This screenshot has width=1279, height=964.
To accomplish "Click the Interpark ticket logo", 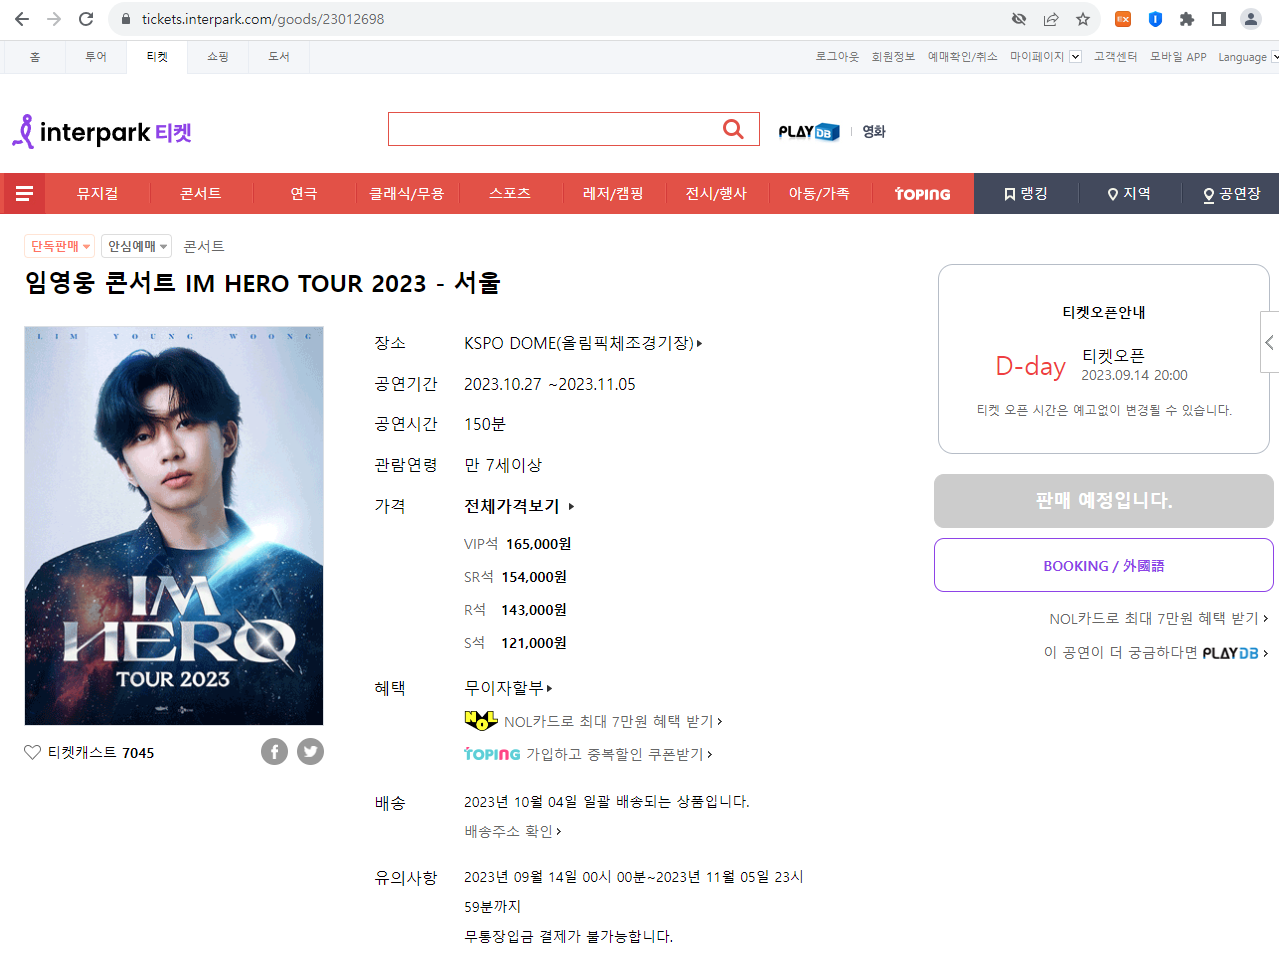I will (x=102, y=132).
